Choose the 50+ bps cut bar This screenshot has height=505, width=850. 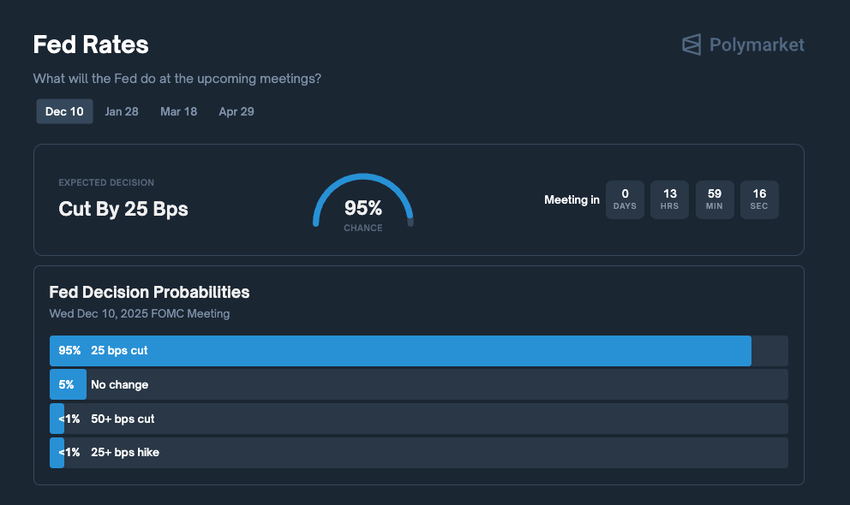click(x=418, y=419)
